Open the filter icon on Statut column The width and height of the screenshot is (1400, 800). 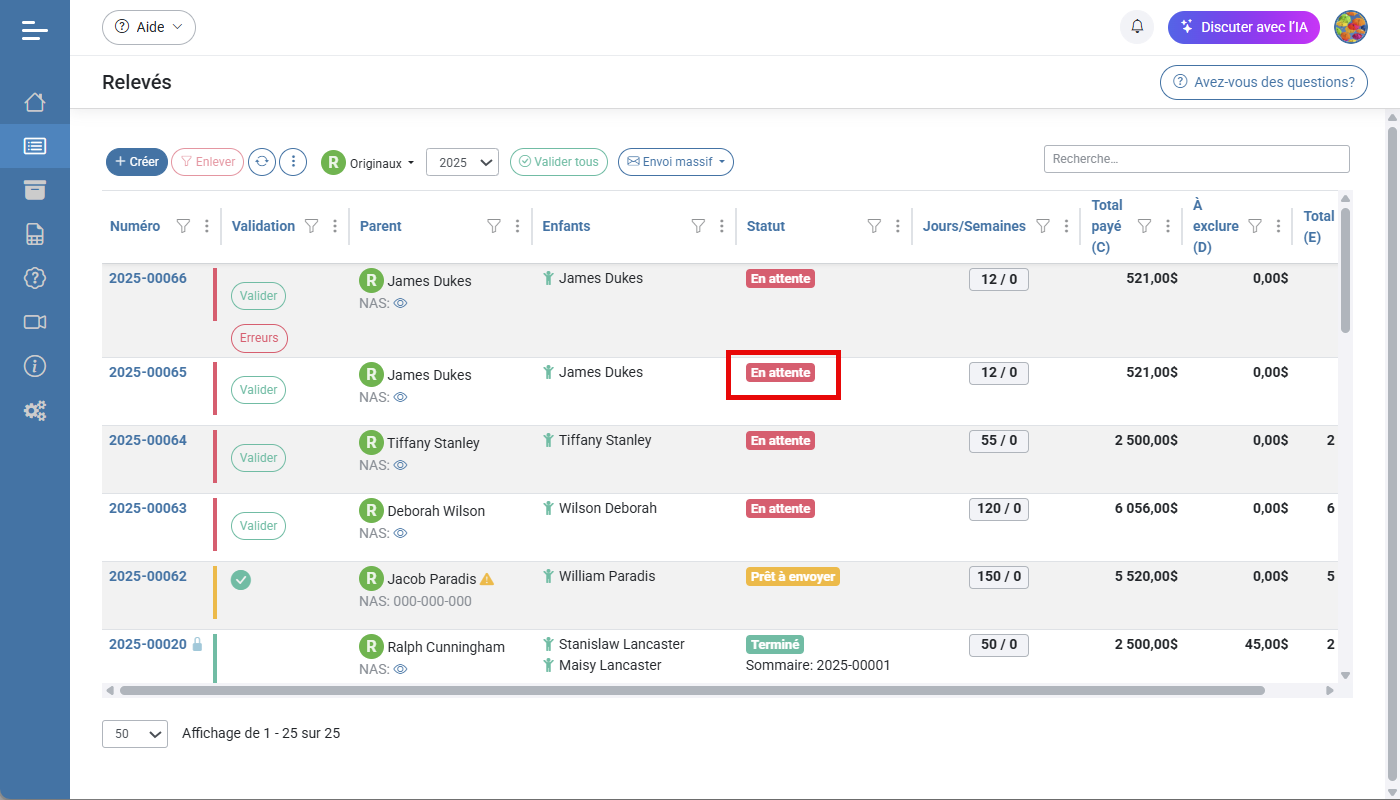click(x=874, y=226)
